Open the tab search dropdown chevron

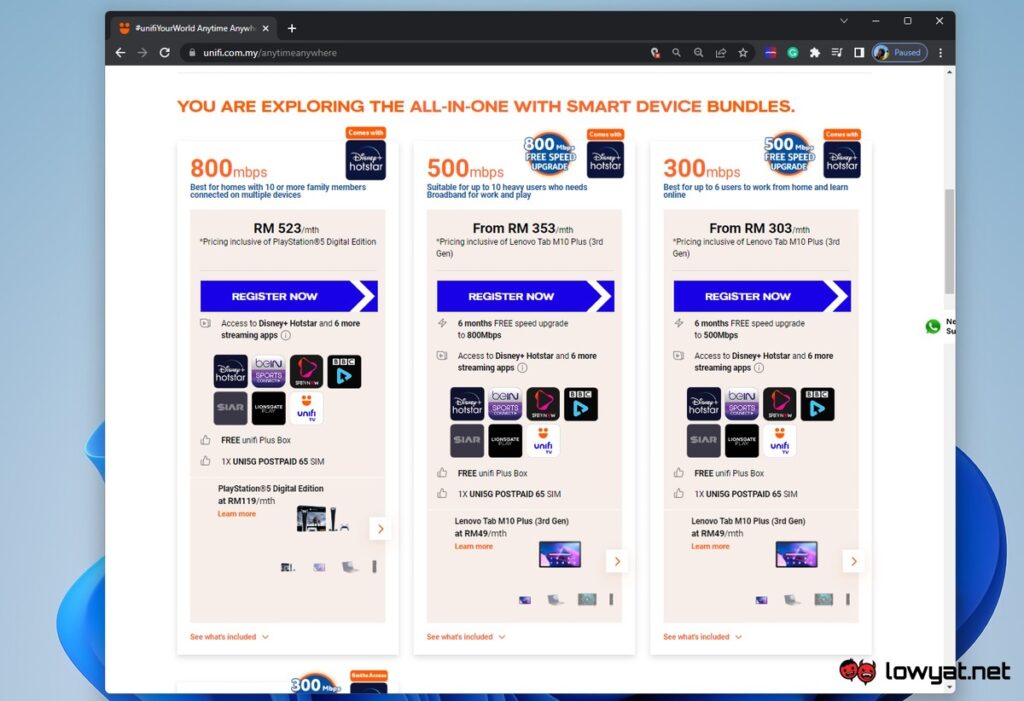[x=844, y=21]
